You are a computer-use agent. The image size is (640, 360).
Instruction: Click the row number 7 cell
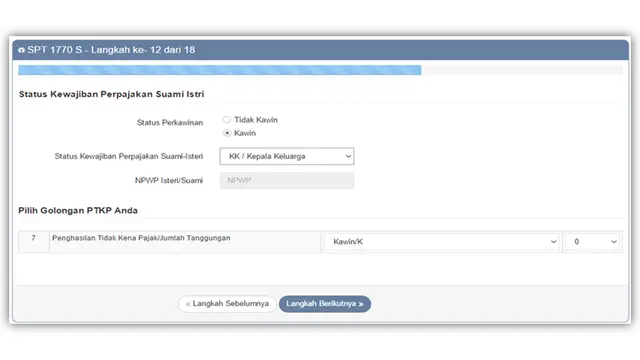[34, 242]
